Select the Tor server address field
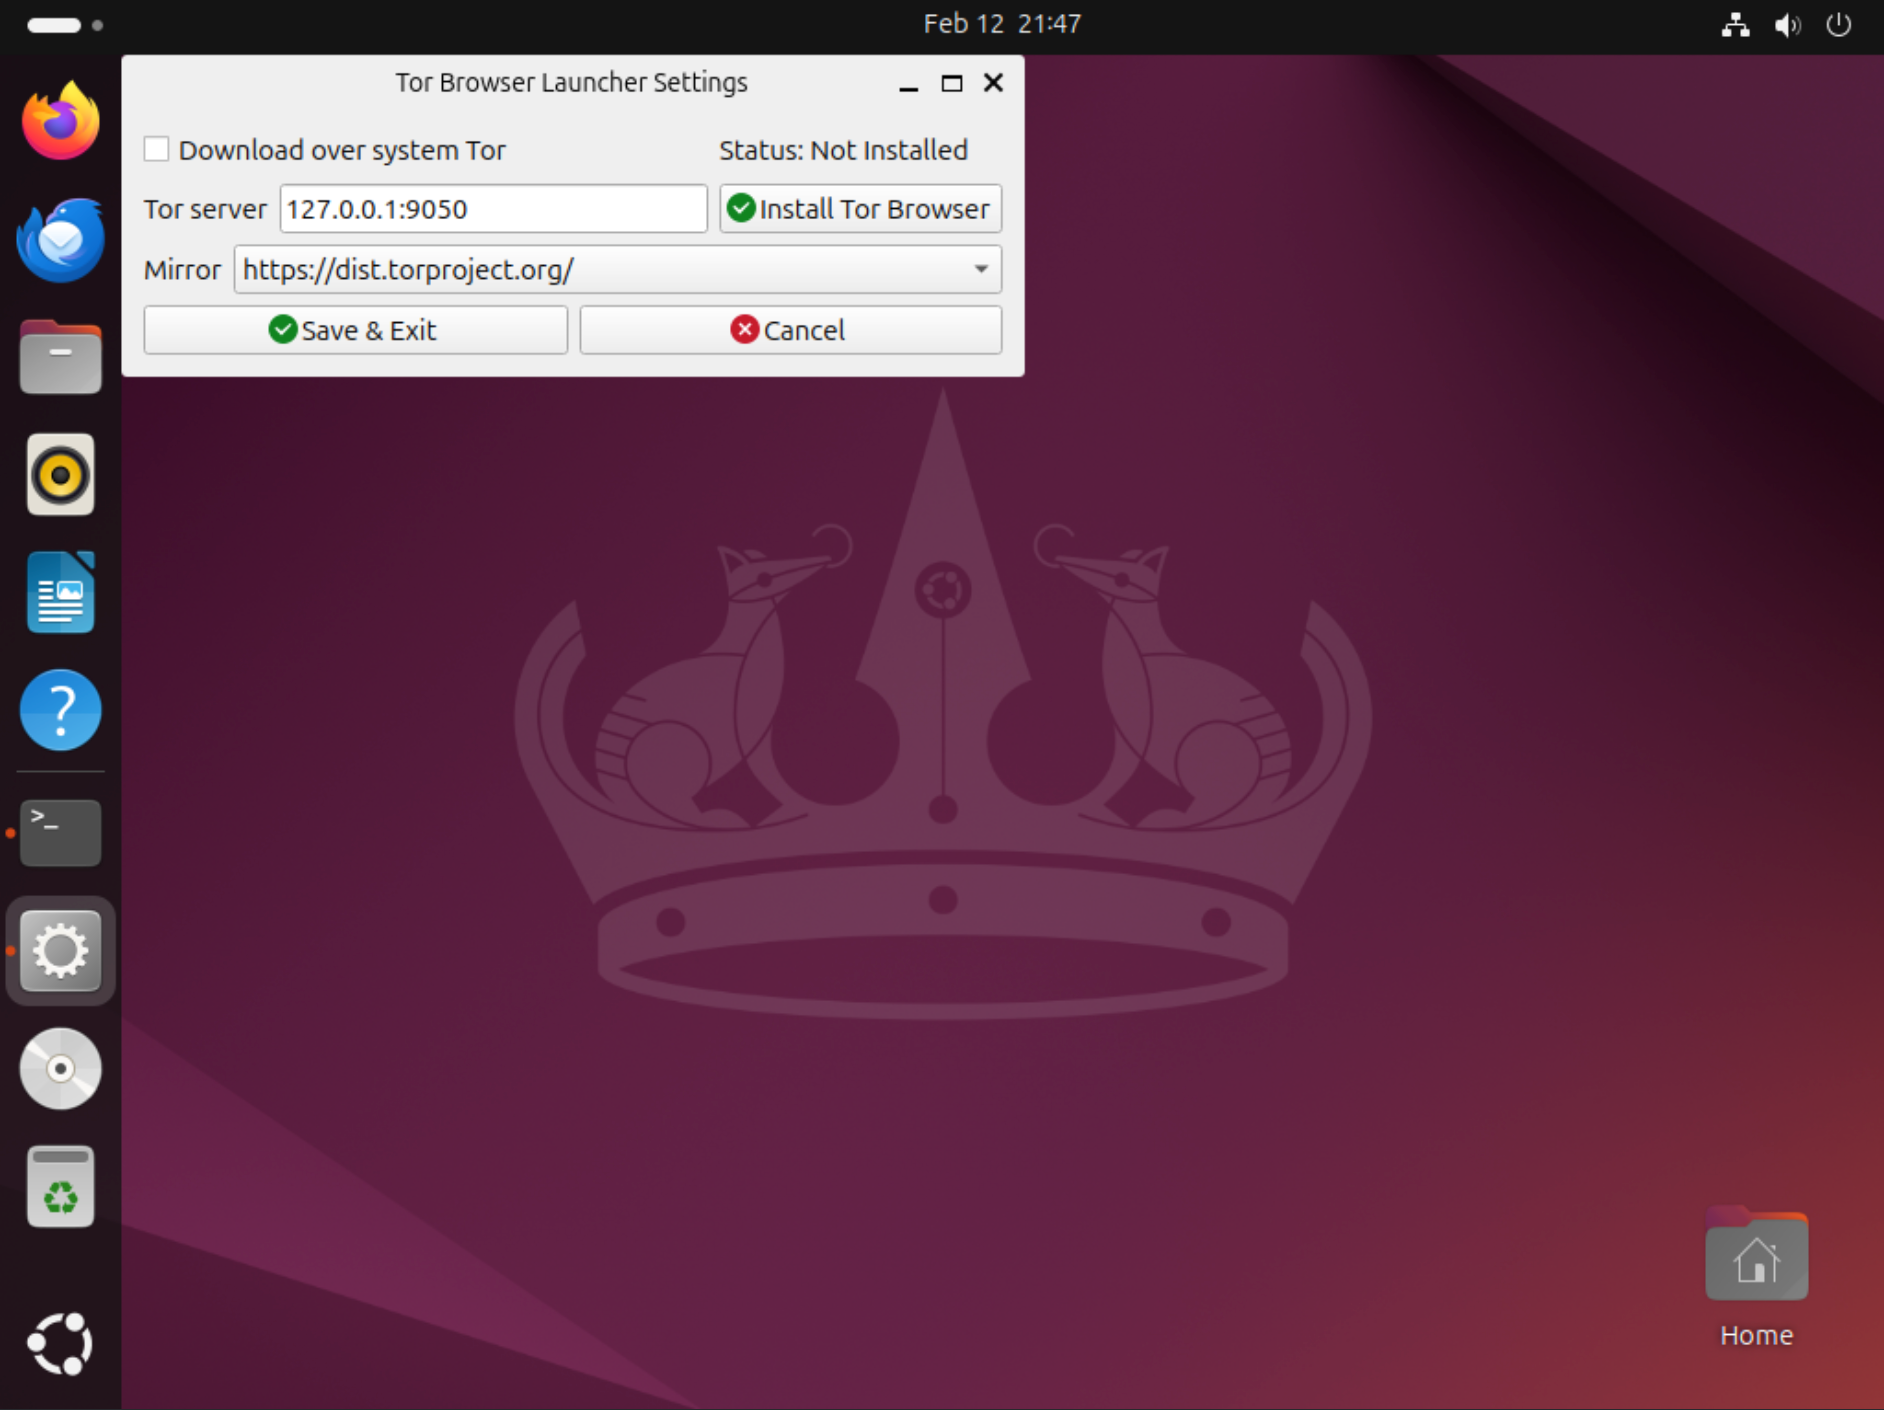Viewport: 1884px width, 1410px height. (492, 208)
